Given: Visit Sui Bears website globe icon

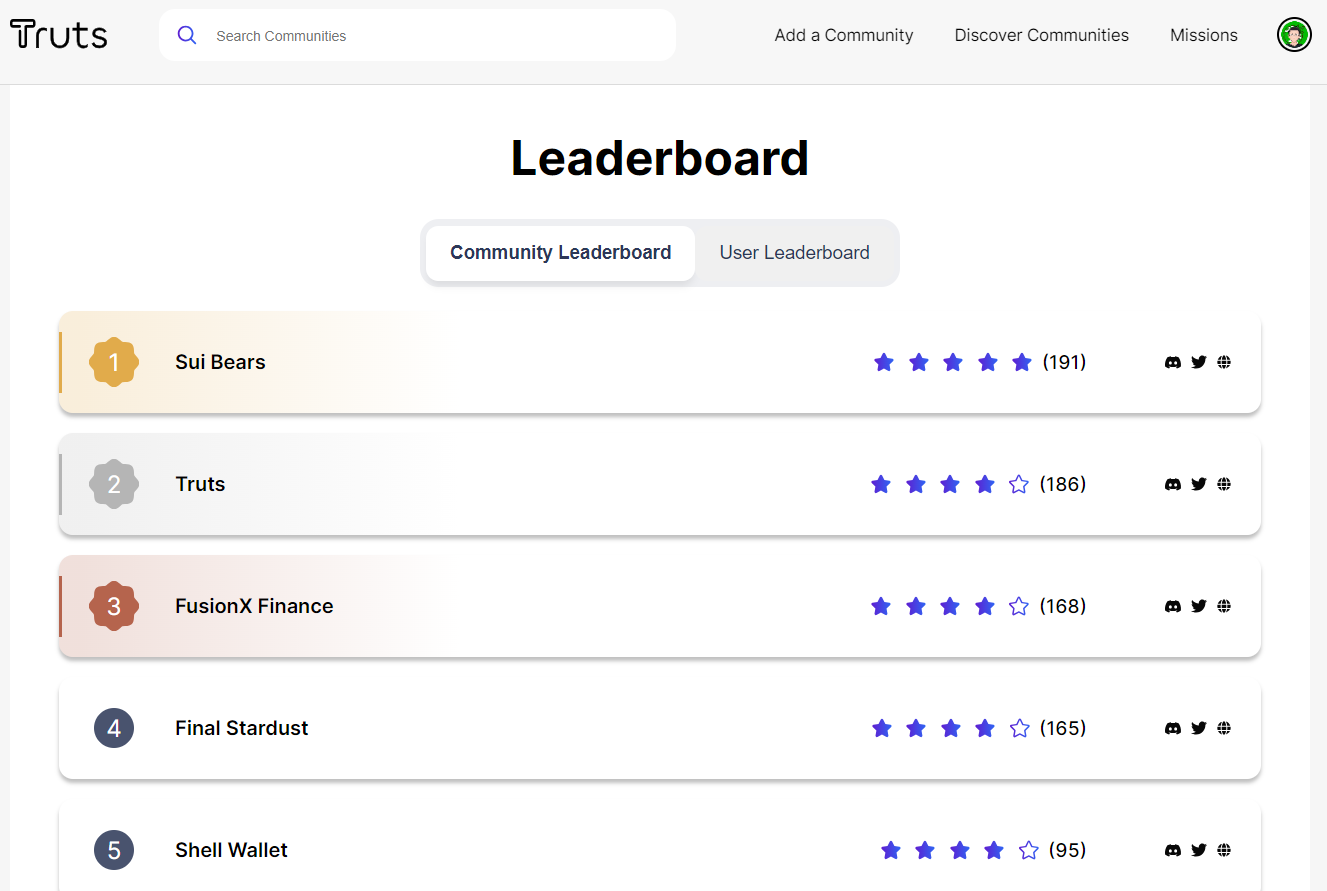Looking at the screenshot, I should pos(1224,362).
